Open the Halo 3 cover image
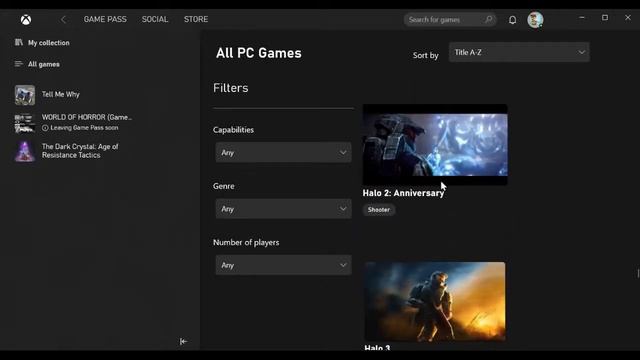The image size is (640, 360). pyautogui.click(x=435, y=302)
